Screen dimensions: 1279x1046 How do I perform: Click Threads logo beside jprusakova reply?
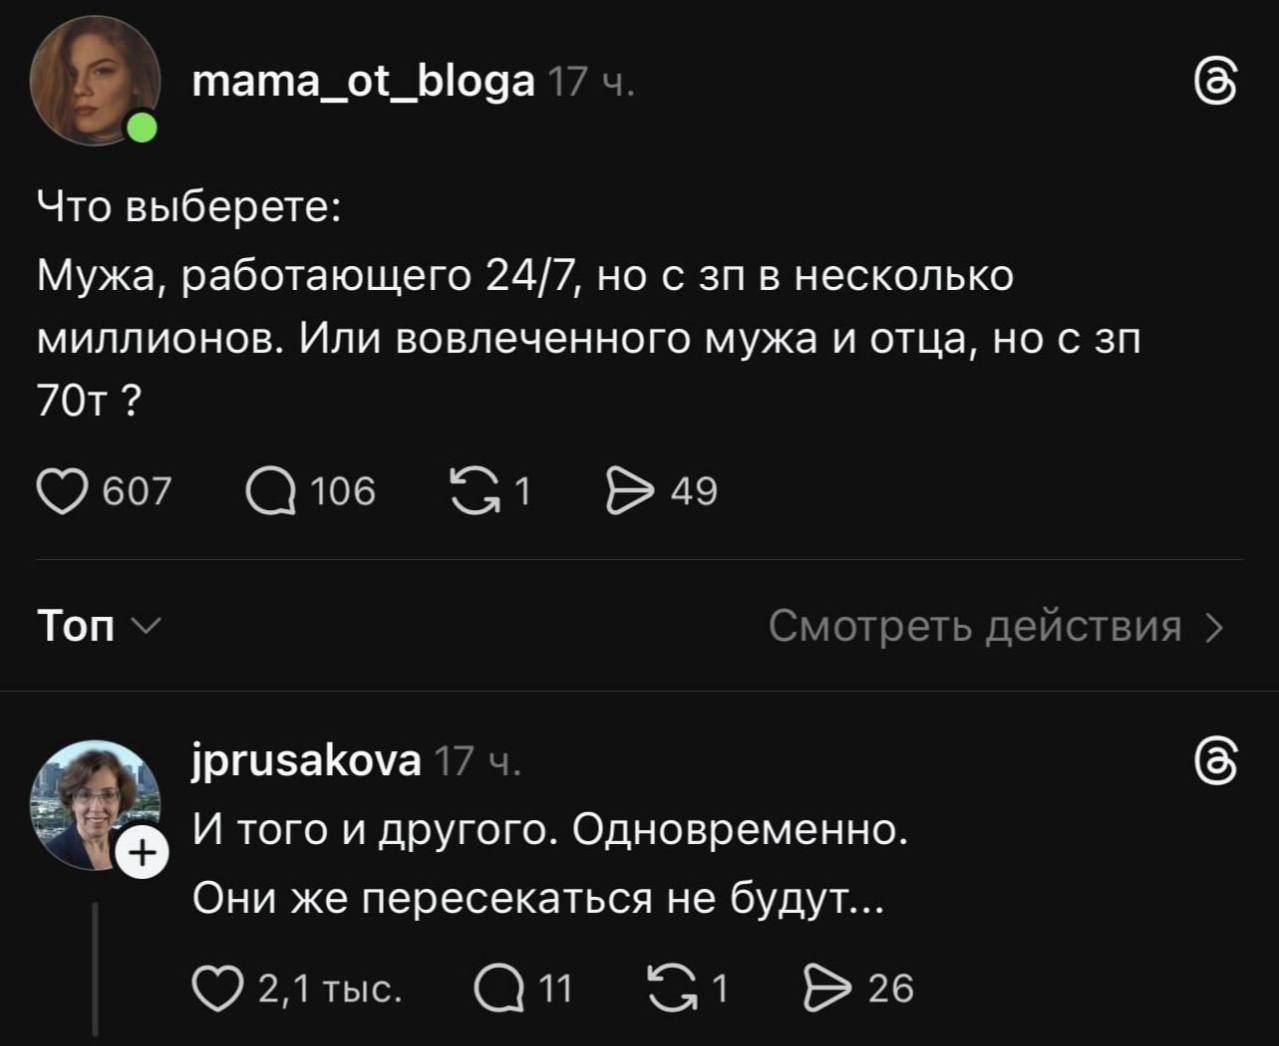point(1217,763)
